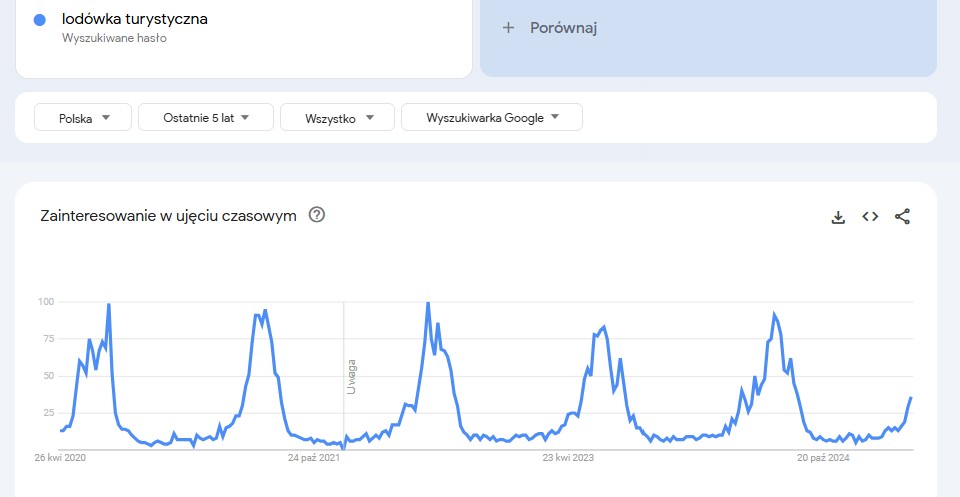Expand the Ostatnie 5 lat time range dropdown
This screenshot has width=960, height=497.
[206, 118]
